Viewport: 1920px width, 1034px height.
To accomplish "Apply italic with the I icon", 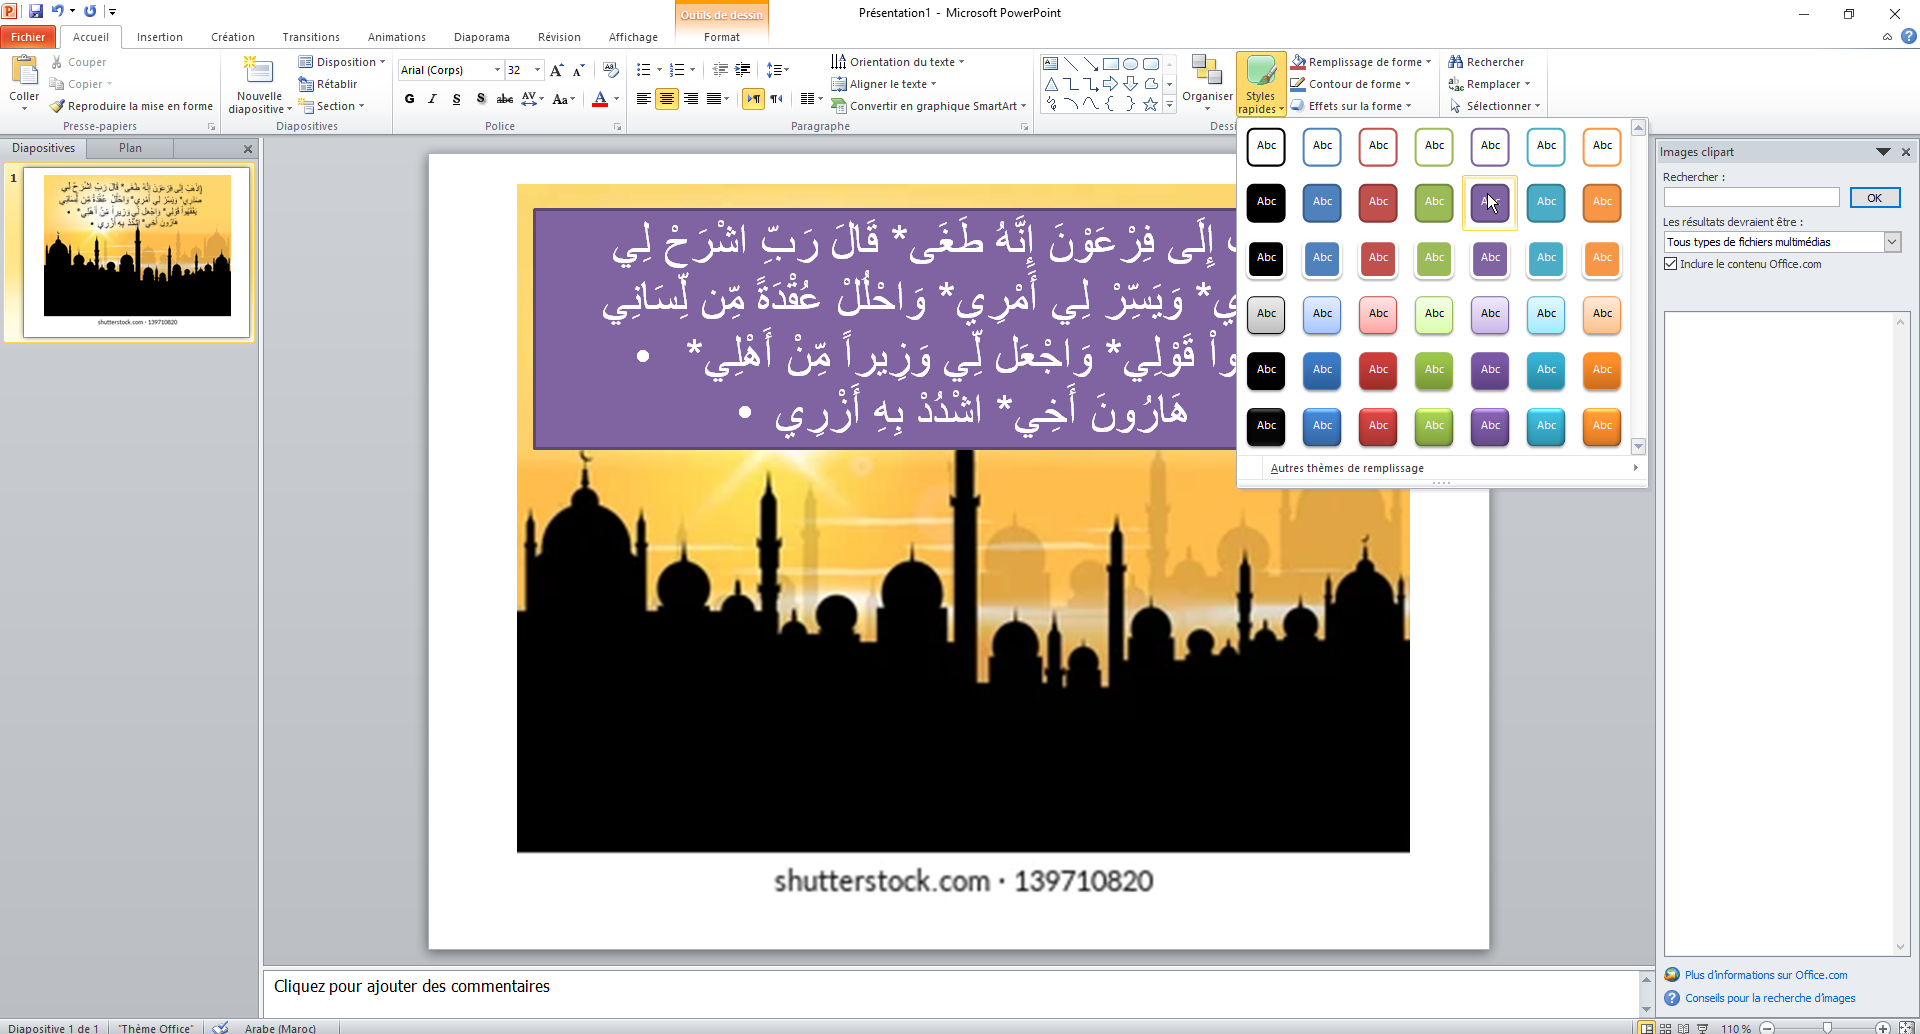I will (x=432, y=99).
